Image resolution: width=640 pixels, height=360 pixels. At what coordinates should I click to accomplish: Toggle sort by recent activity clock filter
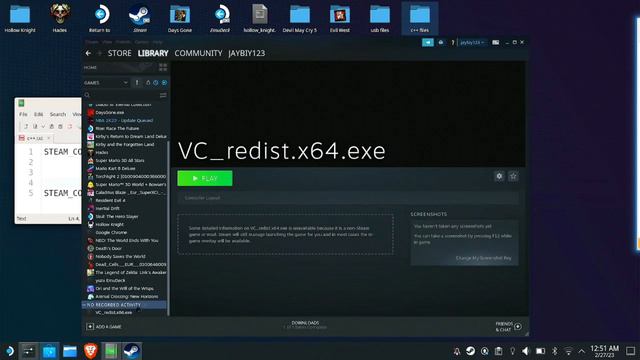156,82
